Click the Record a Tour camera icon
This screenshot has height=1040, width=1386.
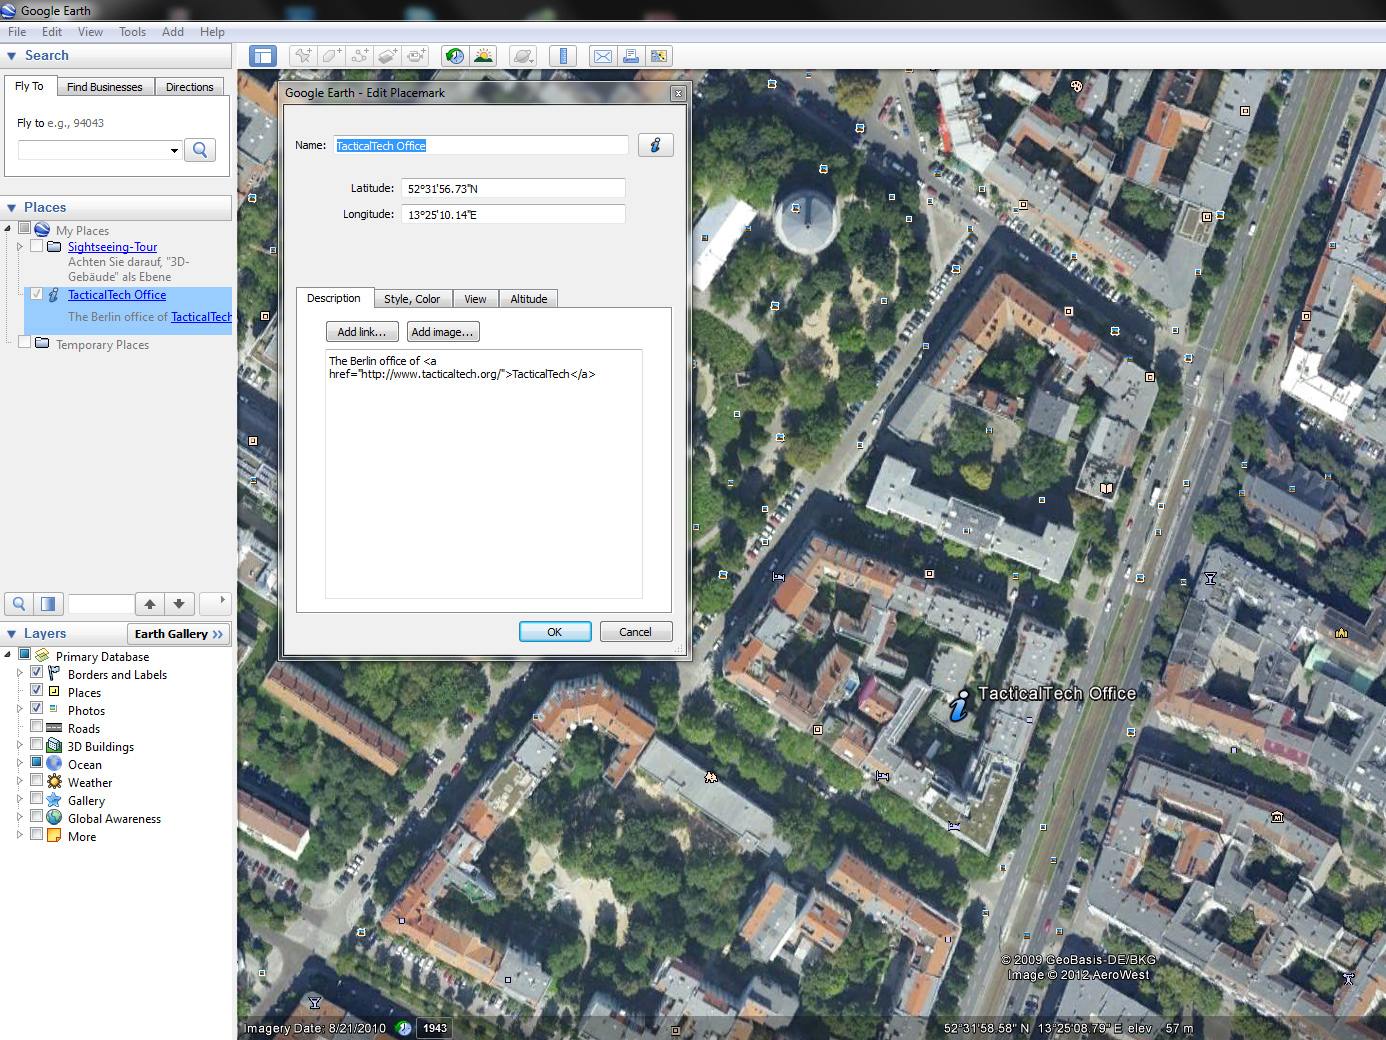tap(415, 56)
